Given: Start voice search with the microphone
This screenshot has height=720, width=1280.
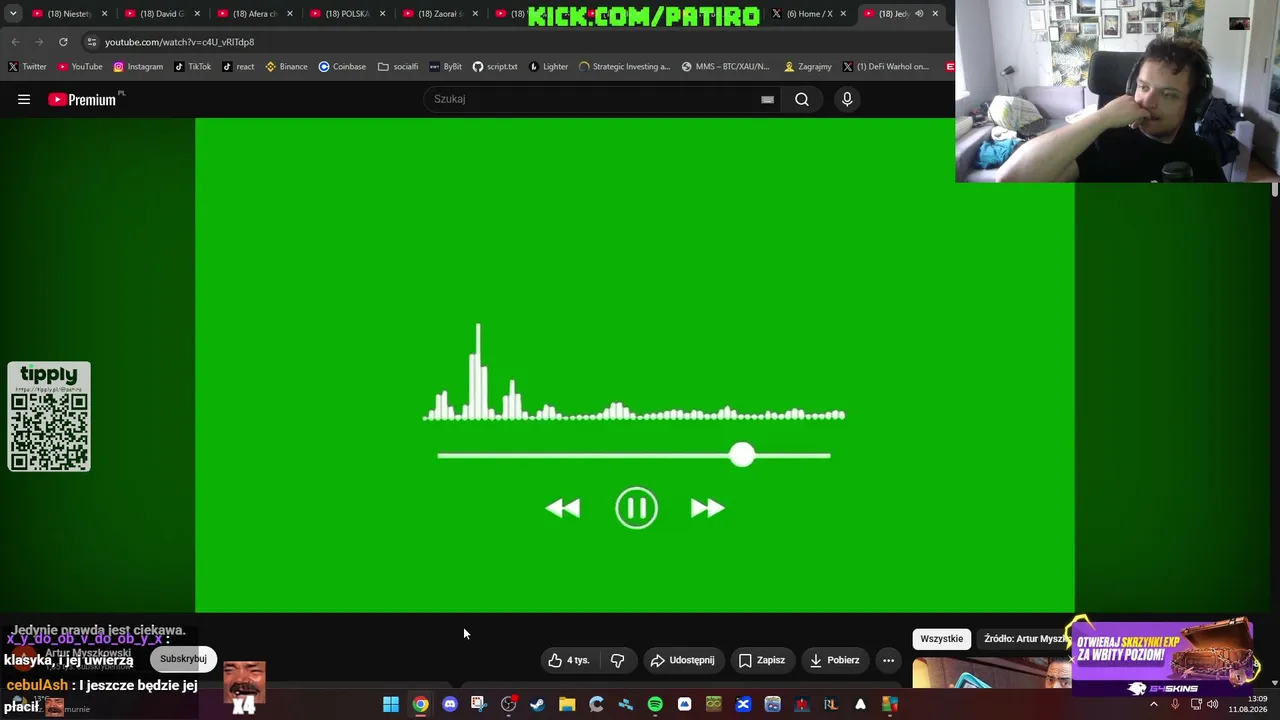Looking at the screenshot, I should click(847, 99).
